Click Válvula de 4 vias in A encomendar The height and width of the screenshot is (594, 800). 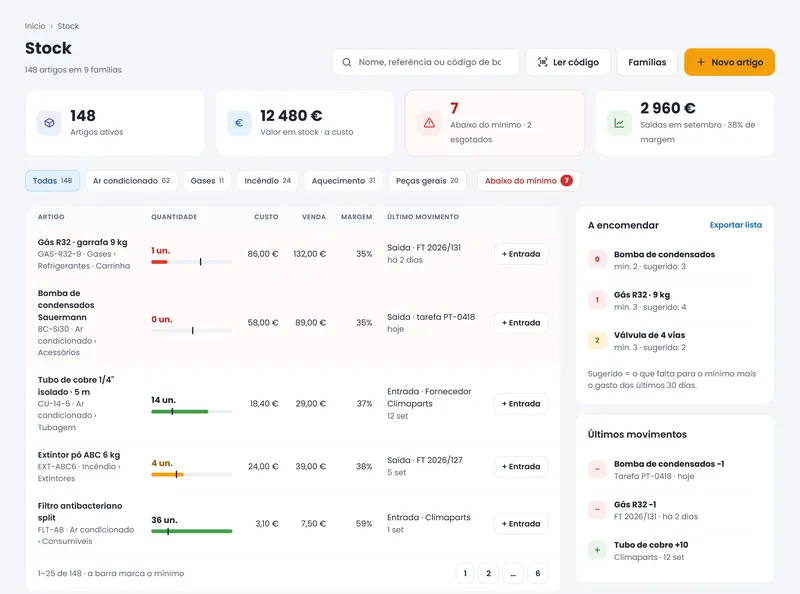point(649,335)
